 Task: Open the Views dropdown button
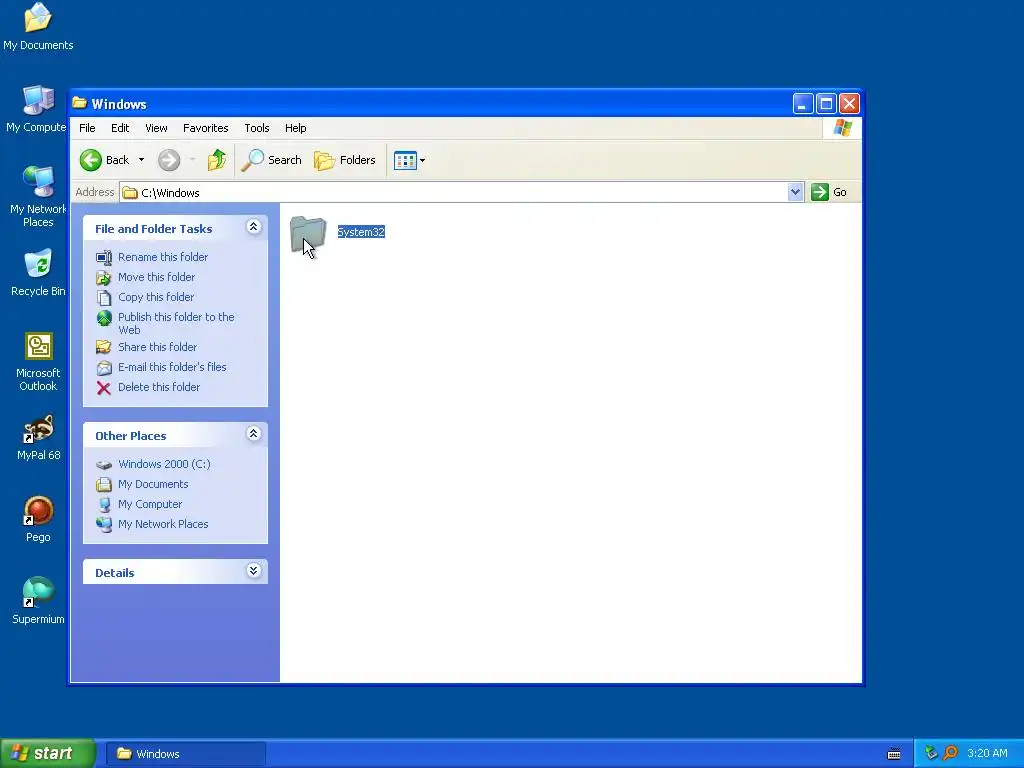click(x=409, y=160)
